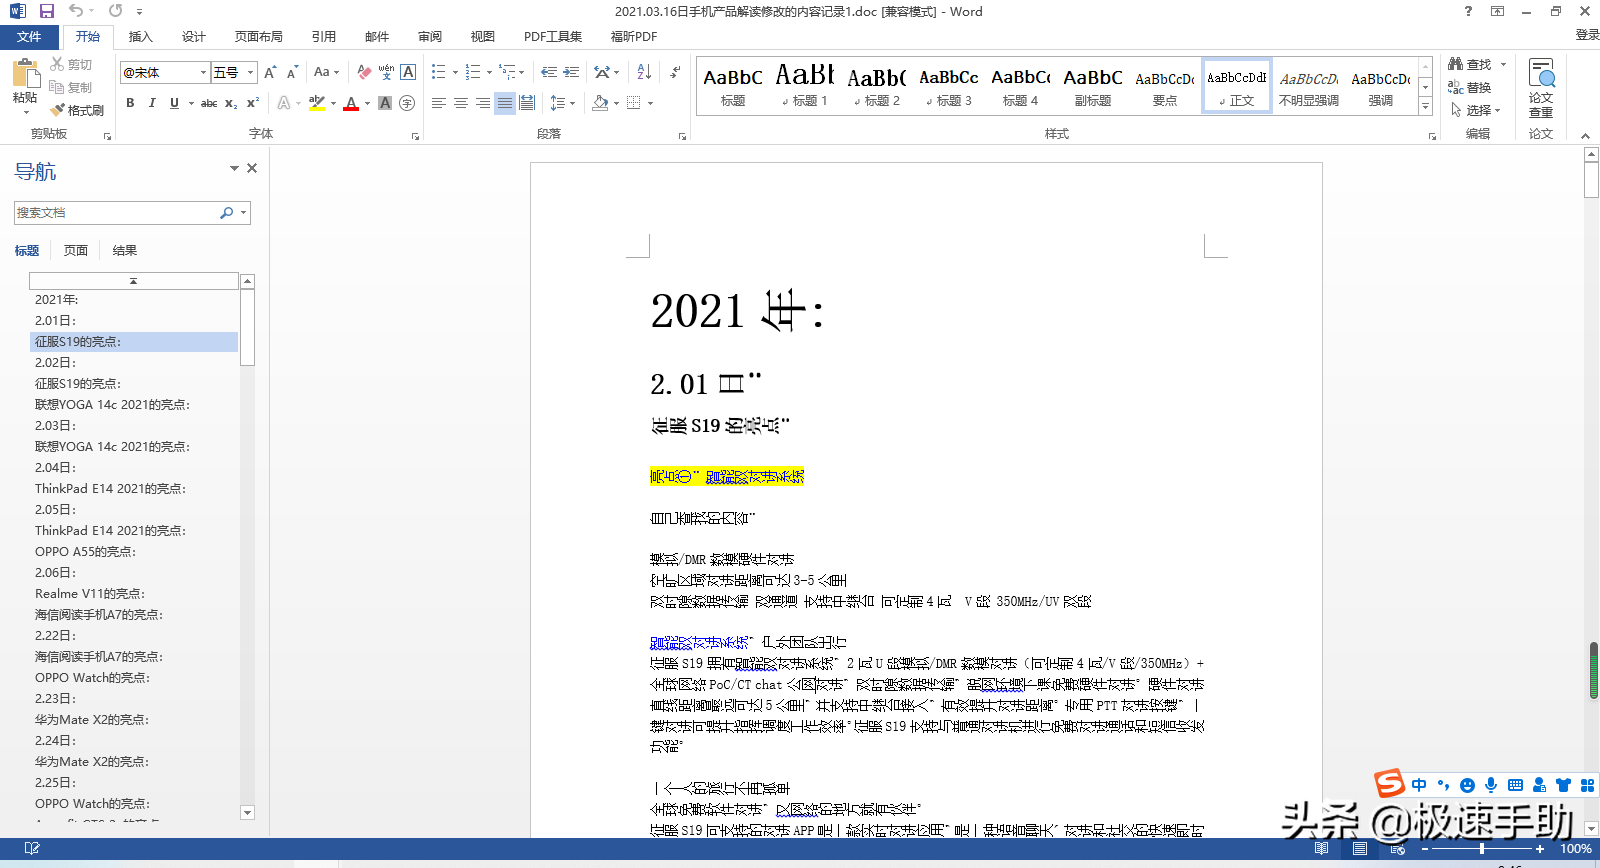The image size is (1600, 868).
Task: Open the Sogou toolbox grid icon
Action: (x=1587, y=786)
